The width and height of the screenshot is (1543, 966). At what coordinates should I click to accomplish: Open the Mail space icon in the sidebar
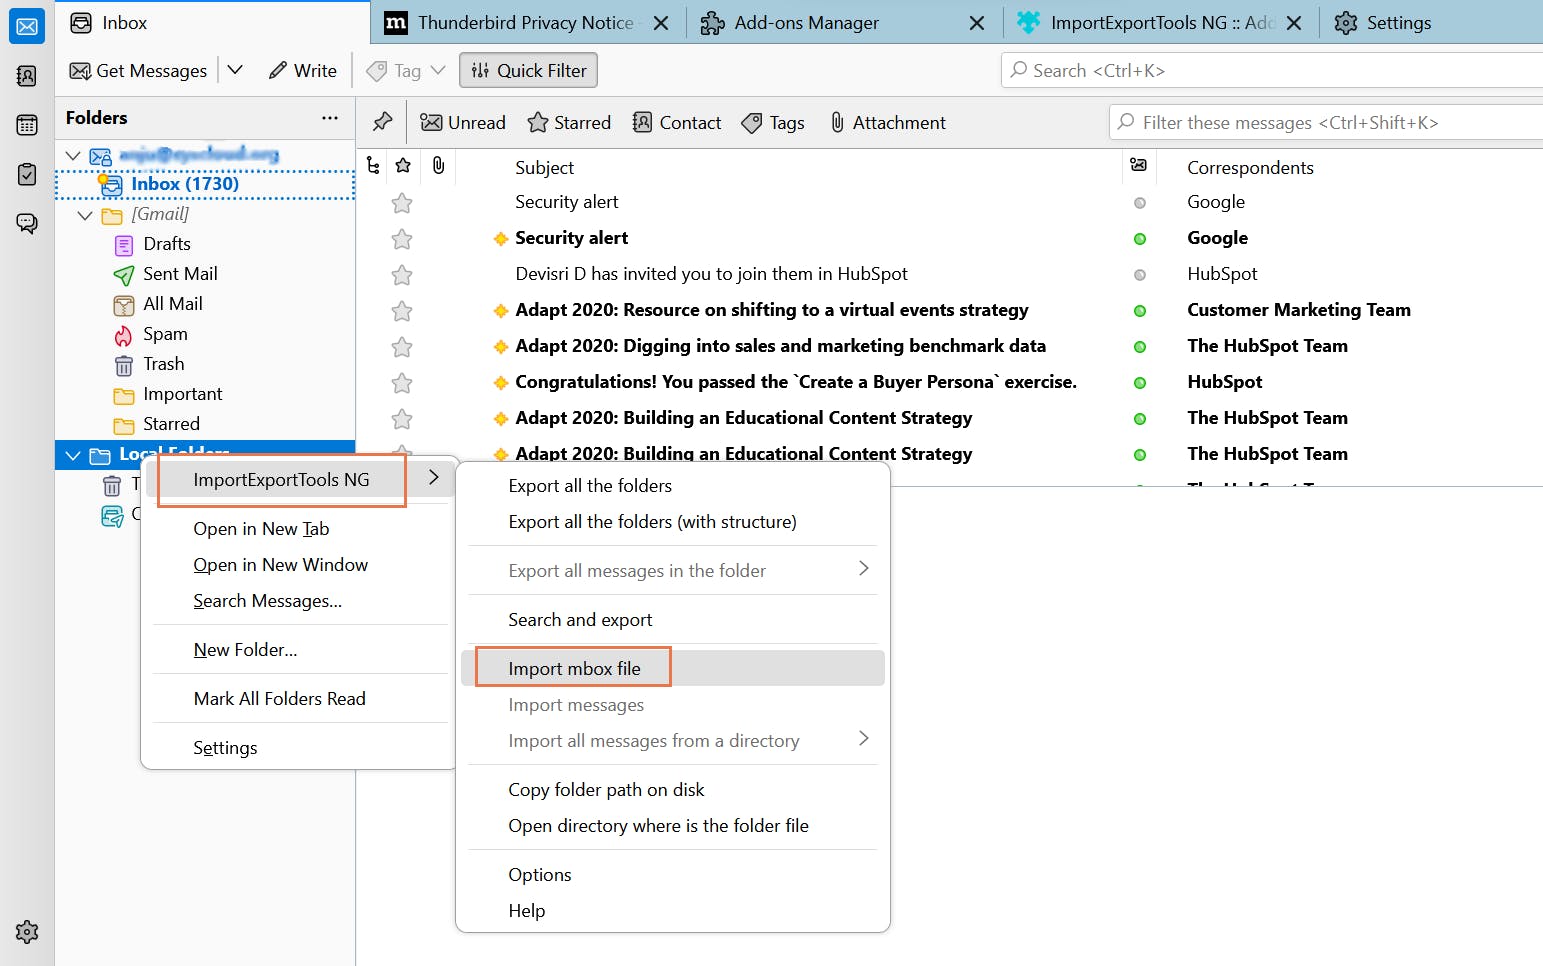point(27,27)
